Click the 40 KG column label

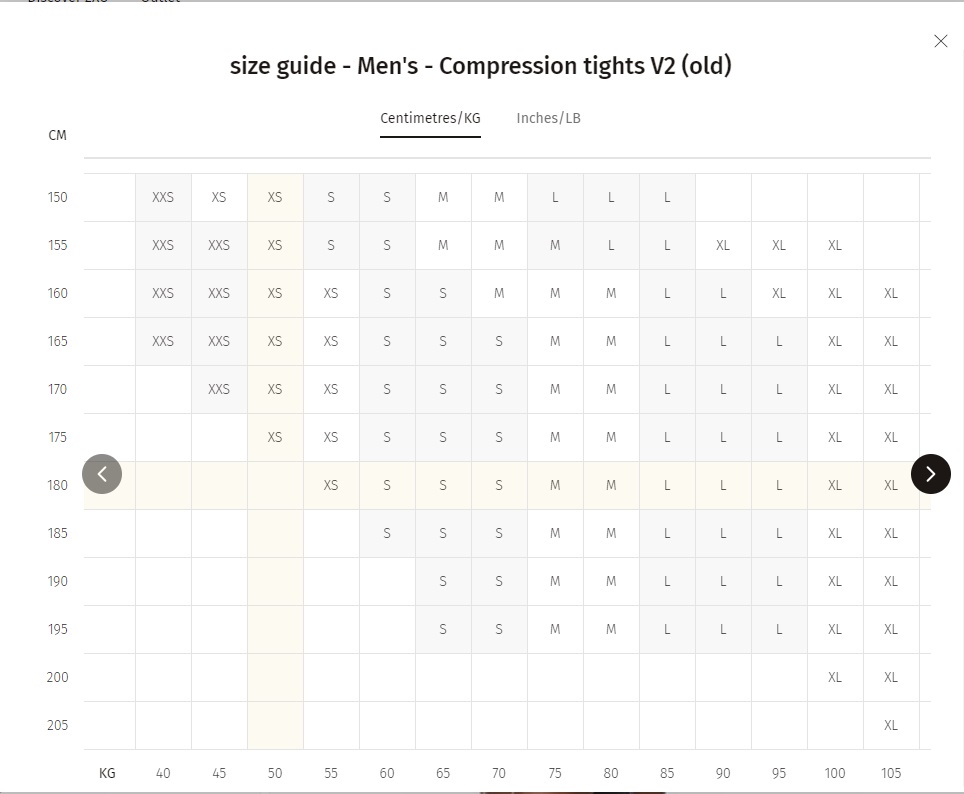pyautogui.click(x=163, y=773)
